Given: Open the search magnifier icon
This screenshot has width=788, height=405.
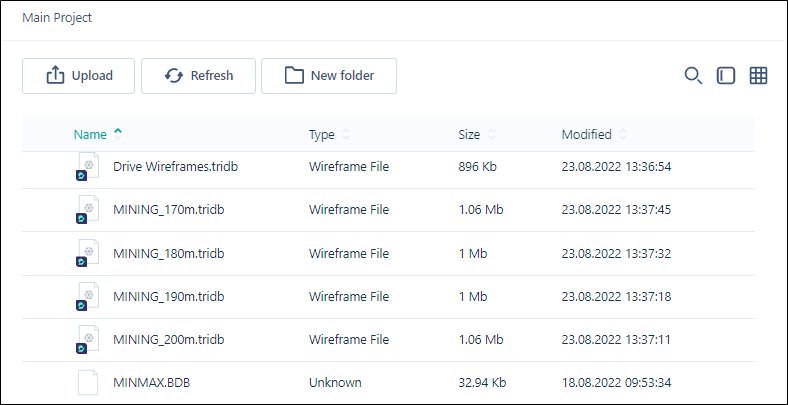Looking at the screenshot, I should click(x=693, y=76).
